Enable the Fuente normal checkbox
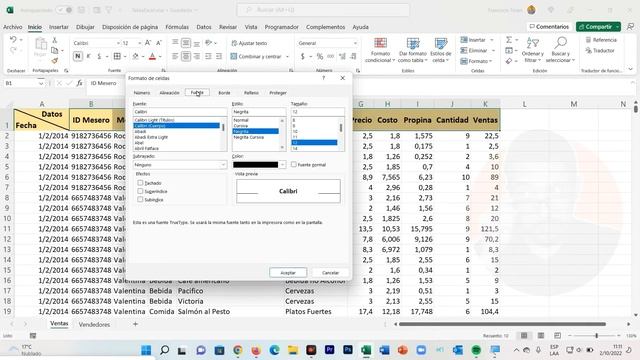 [x=293, y=164]
